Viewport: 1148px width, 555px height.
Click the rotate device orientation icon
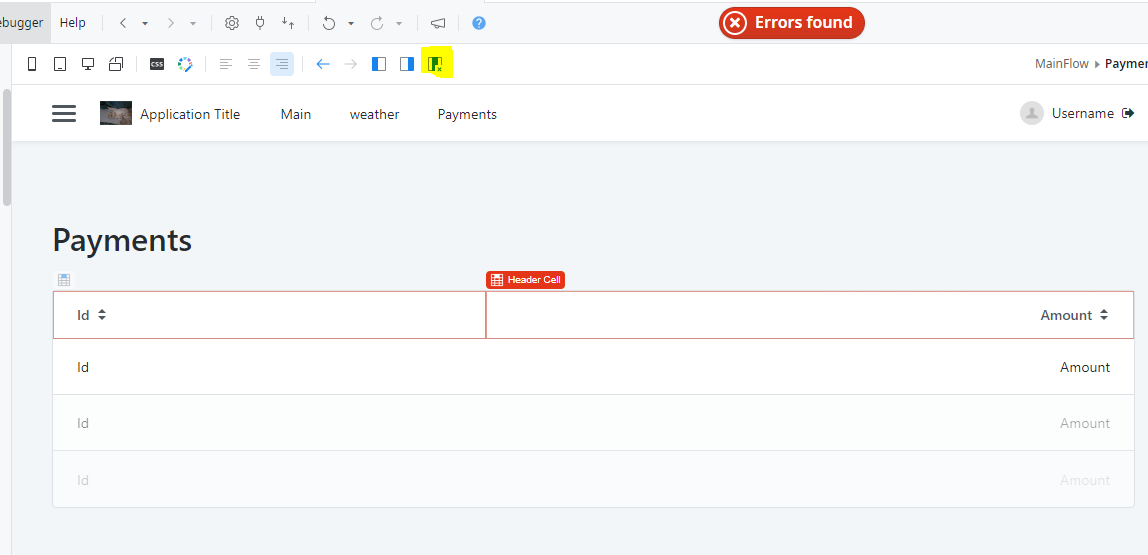[116, 64]
